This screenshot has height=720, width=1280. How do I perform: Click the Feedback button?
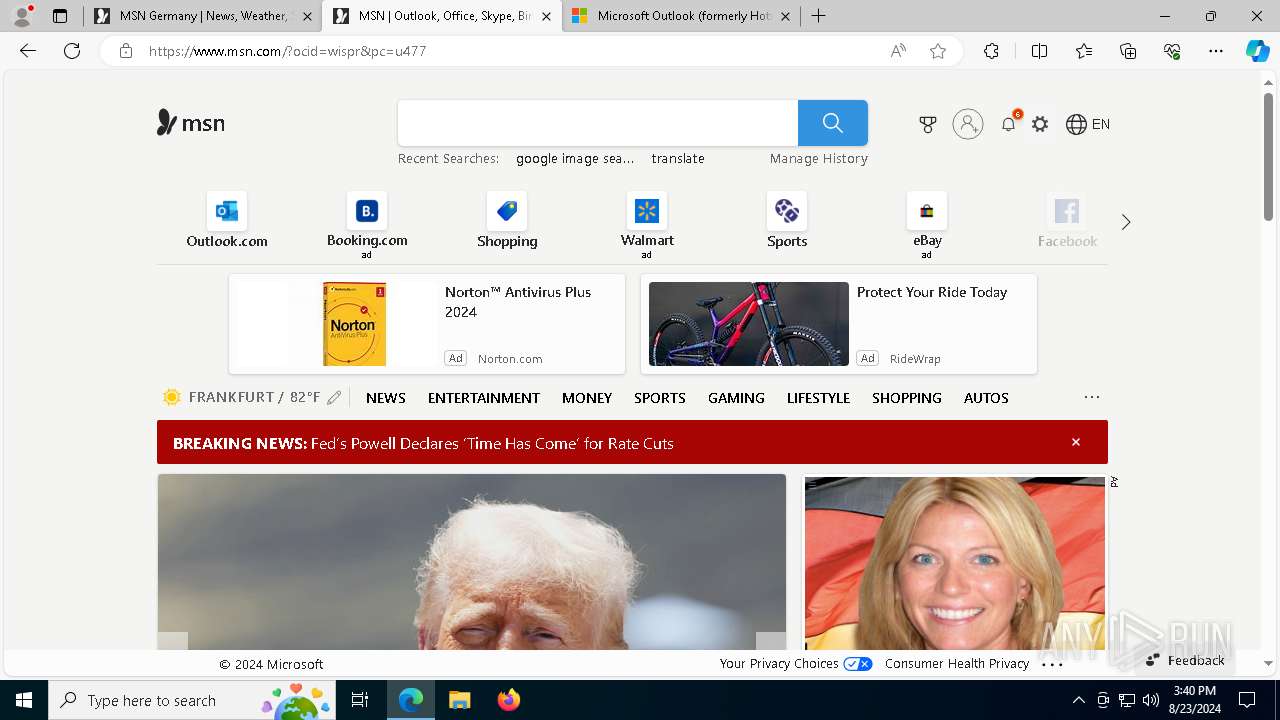coord(1186,660)
